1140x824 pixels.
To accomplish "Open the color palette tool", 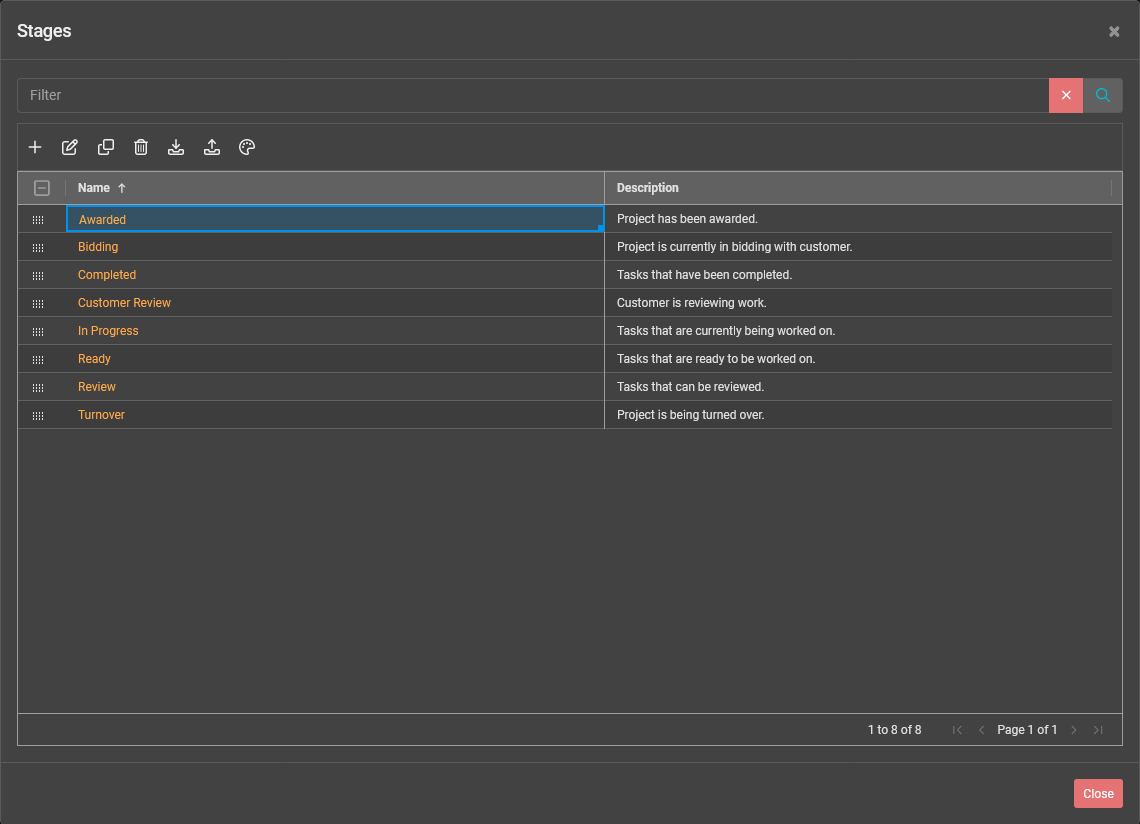I will click(x=247, y=147).
